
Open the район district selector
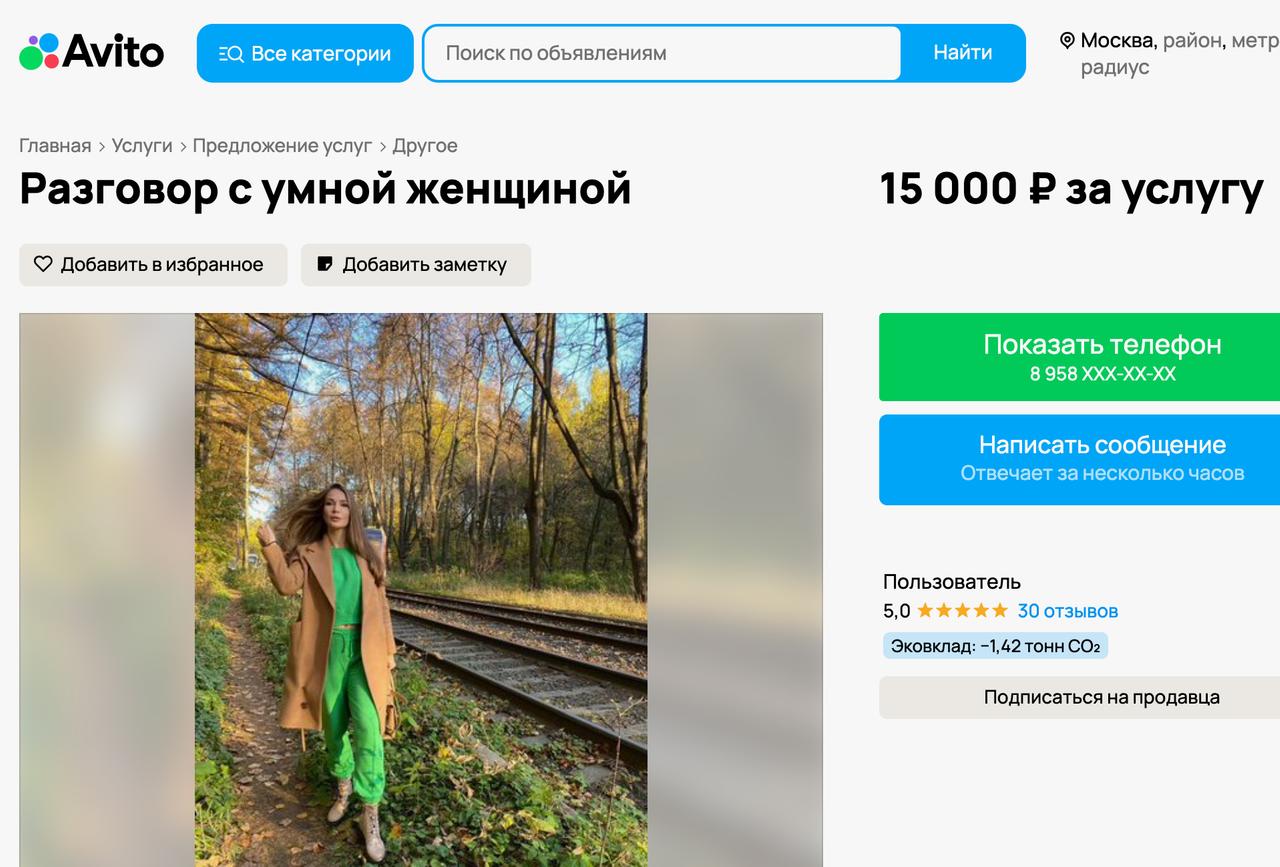click(1193, 42)
